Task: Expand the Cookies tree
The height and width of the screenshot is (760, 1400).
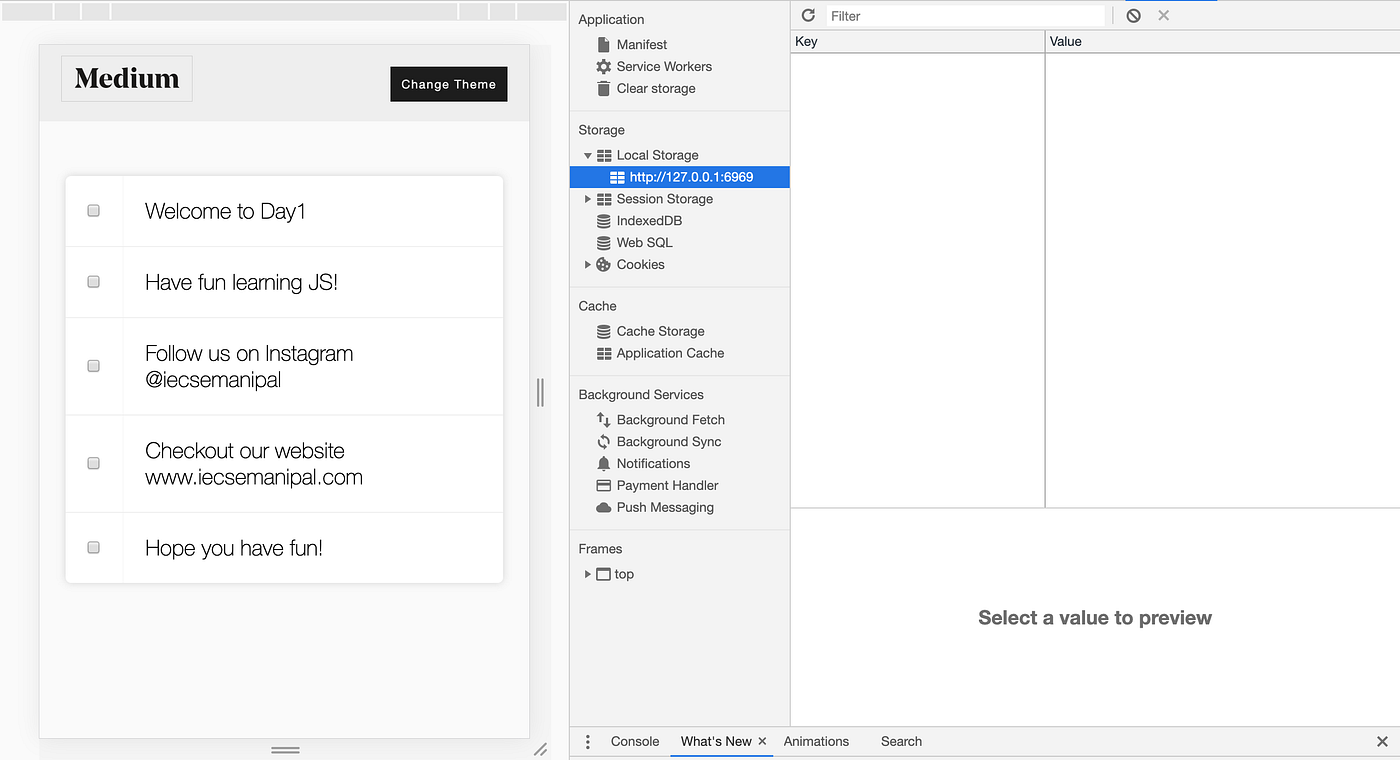Action: coord(588,265)
